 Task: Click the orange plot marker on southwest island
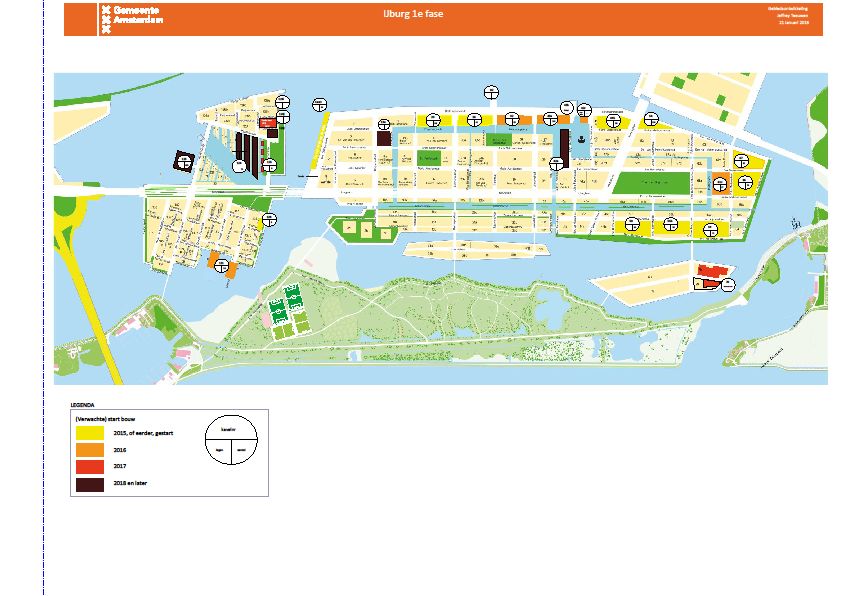(x=215, y=264)
